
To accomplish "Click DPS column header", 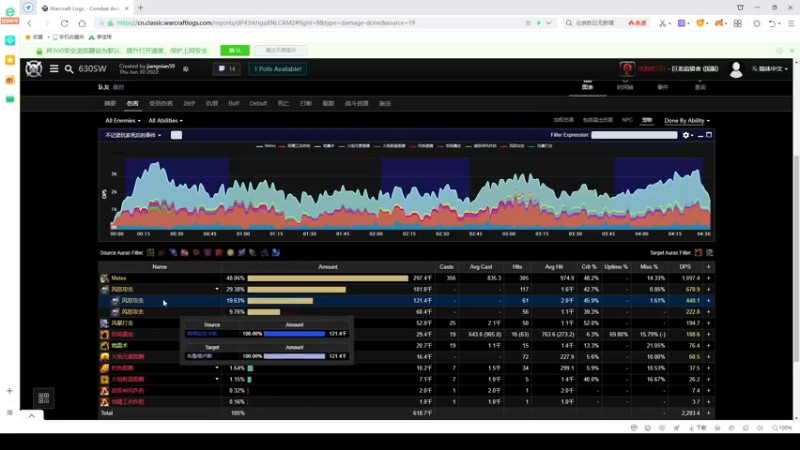I will [685, 267].
